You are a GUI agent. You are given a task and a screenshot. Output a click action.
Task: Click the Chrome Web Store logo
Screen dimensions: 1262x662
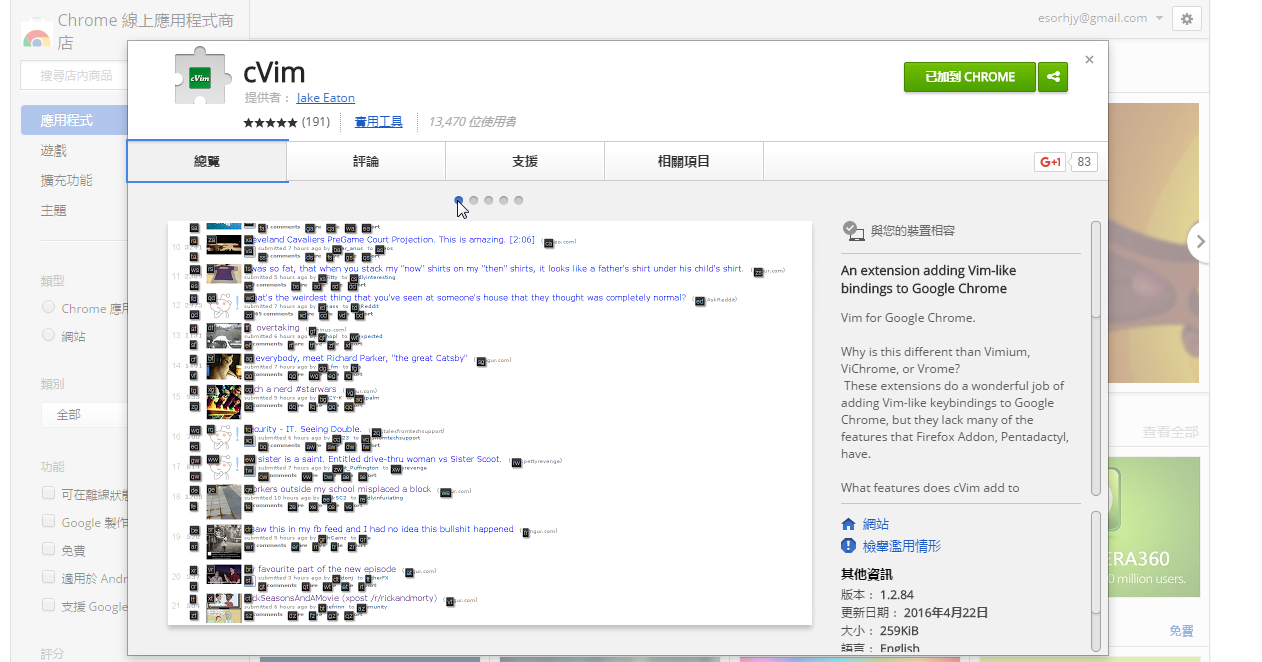click(x=35, y=35)
